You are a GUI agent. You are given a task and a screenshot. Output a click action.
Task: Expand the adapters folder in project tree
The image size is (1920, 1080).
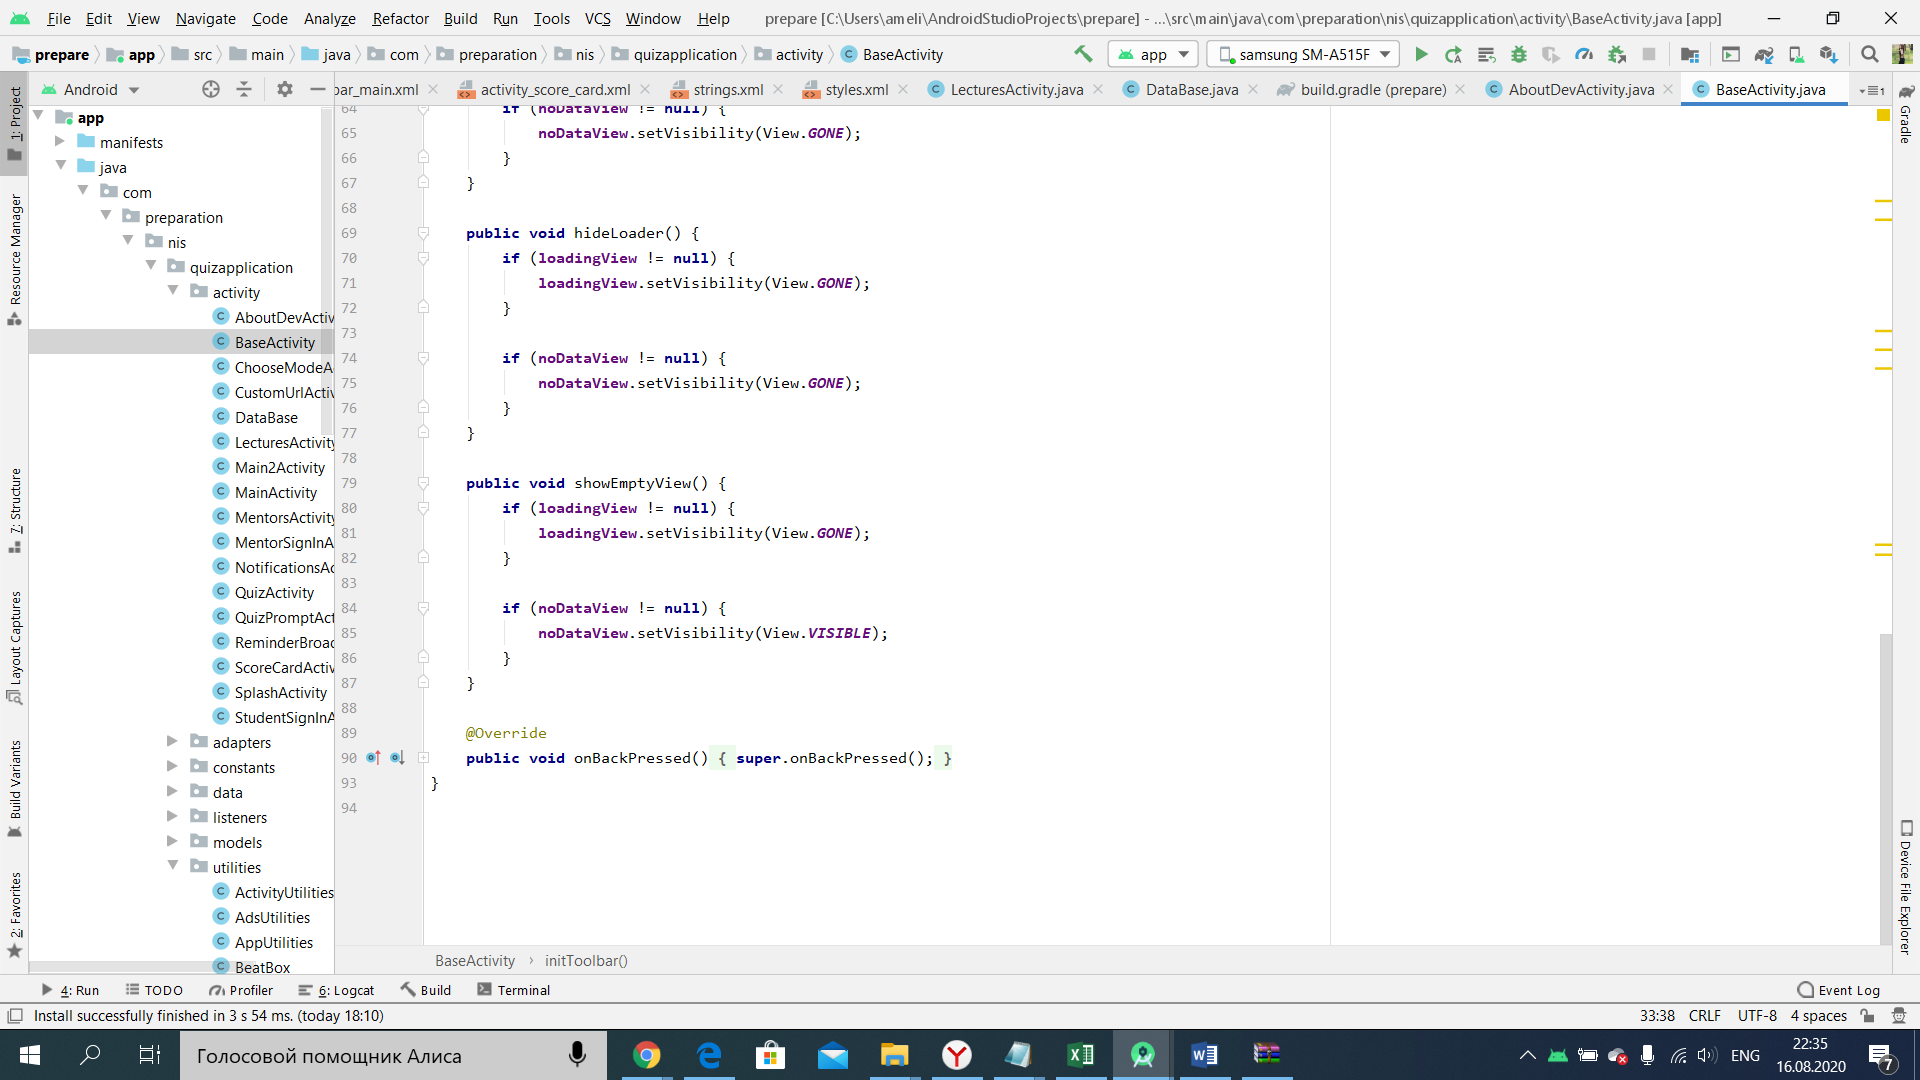pyautogui.click(x=172, y=741)
